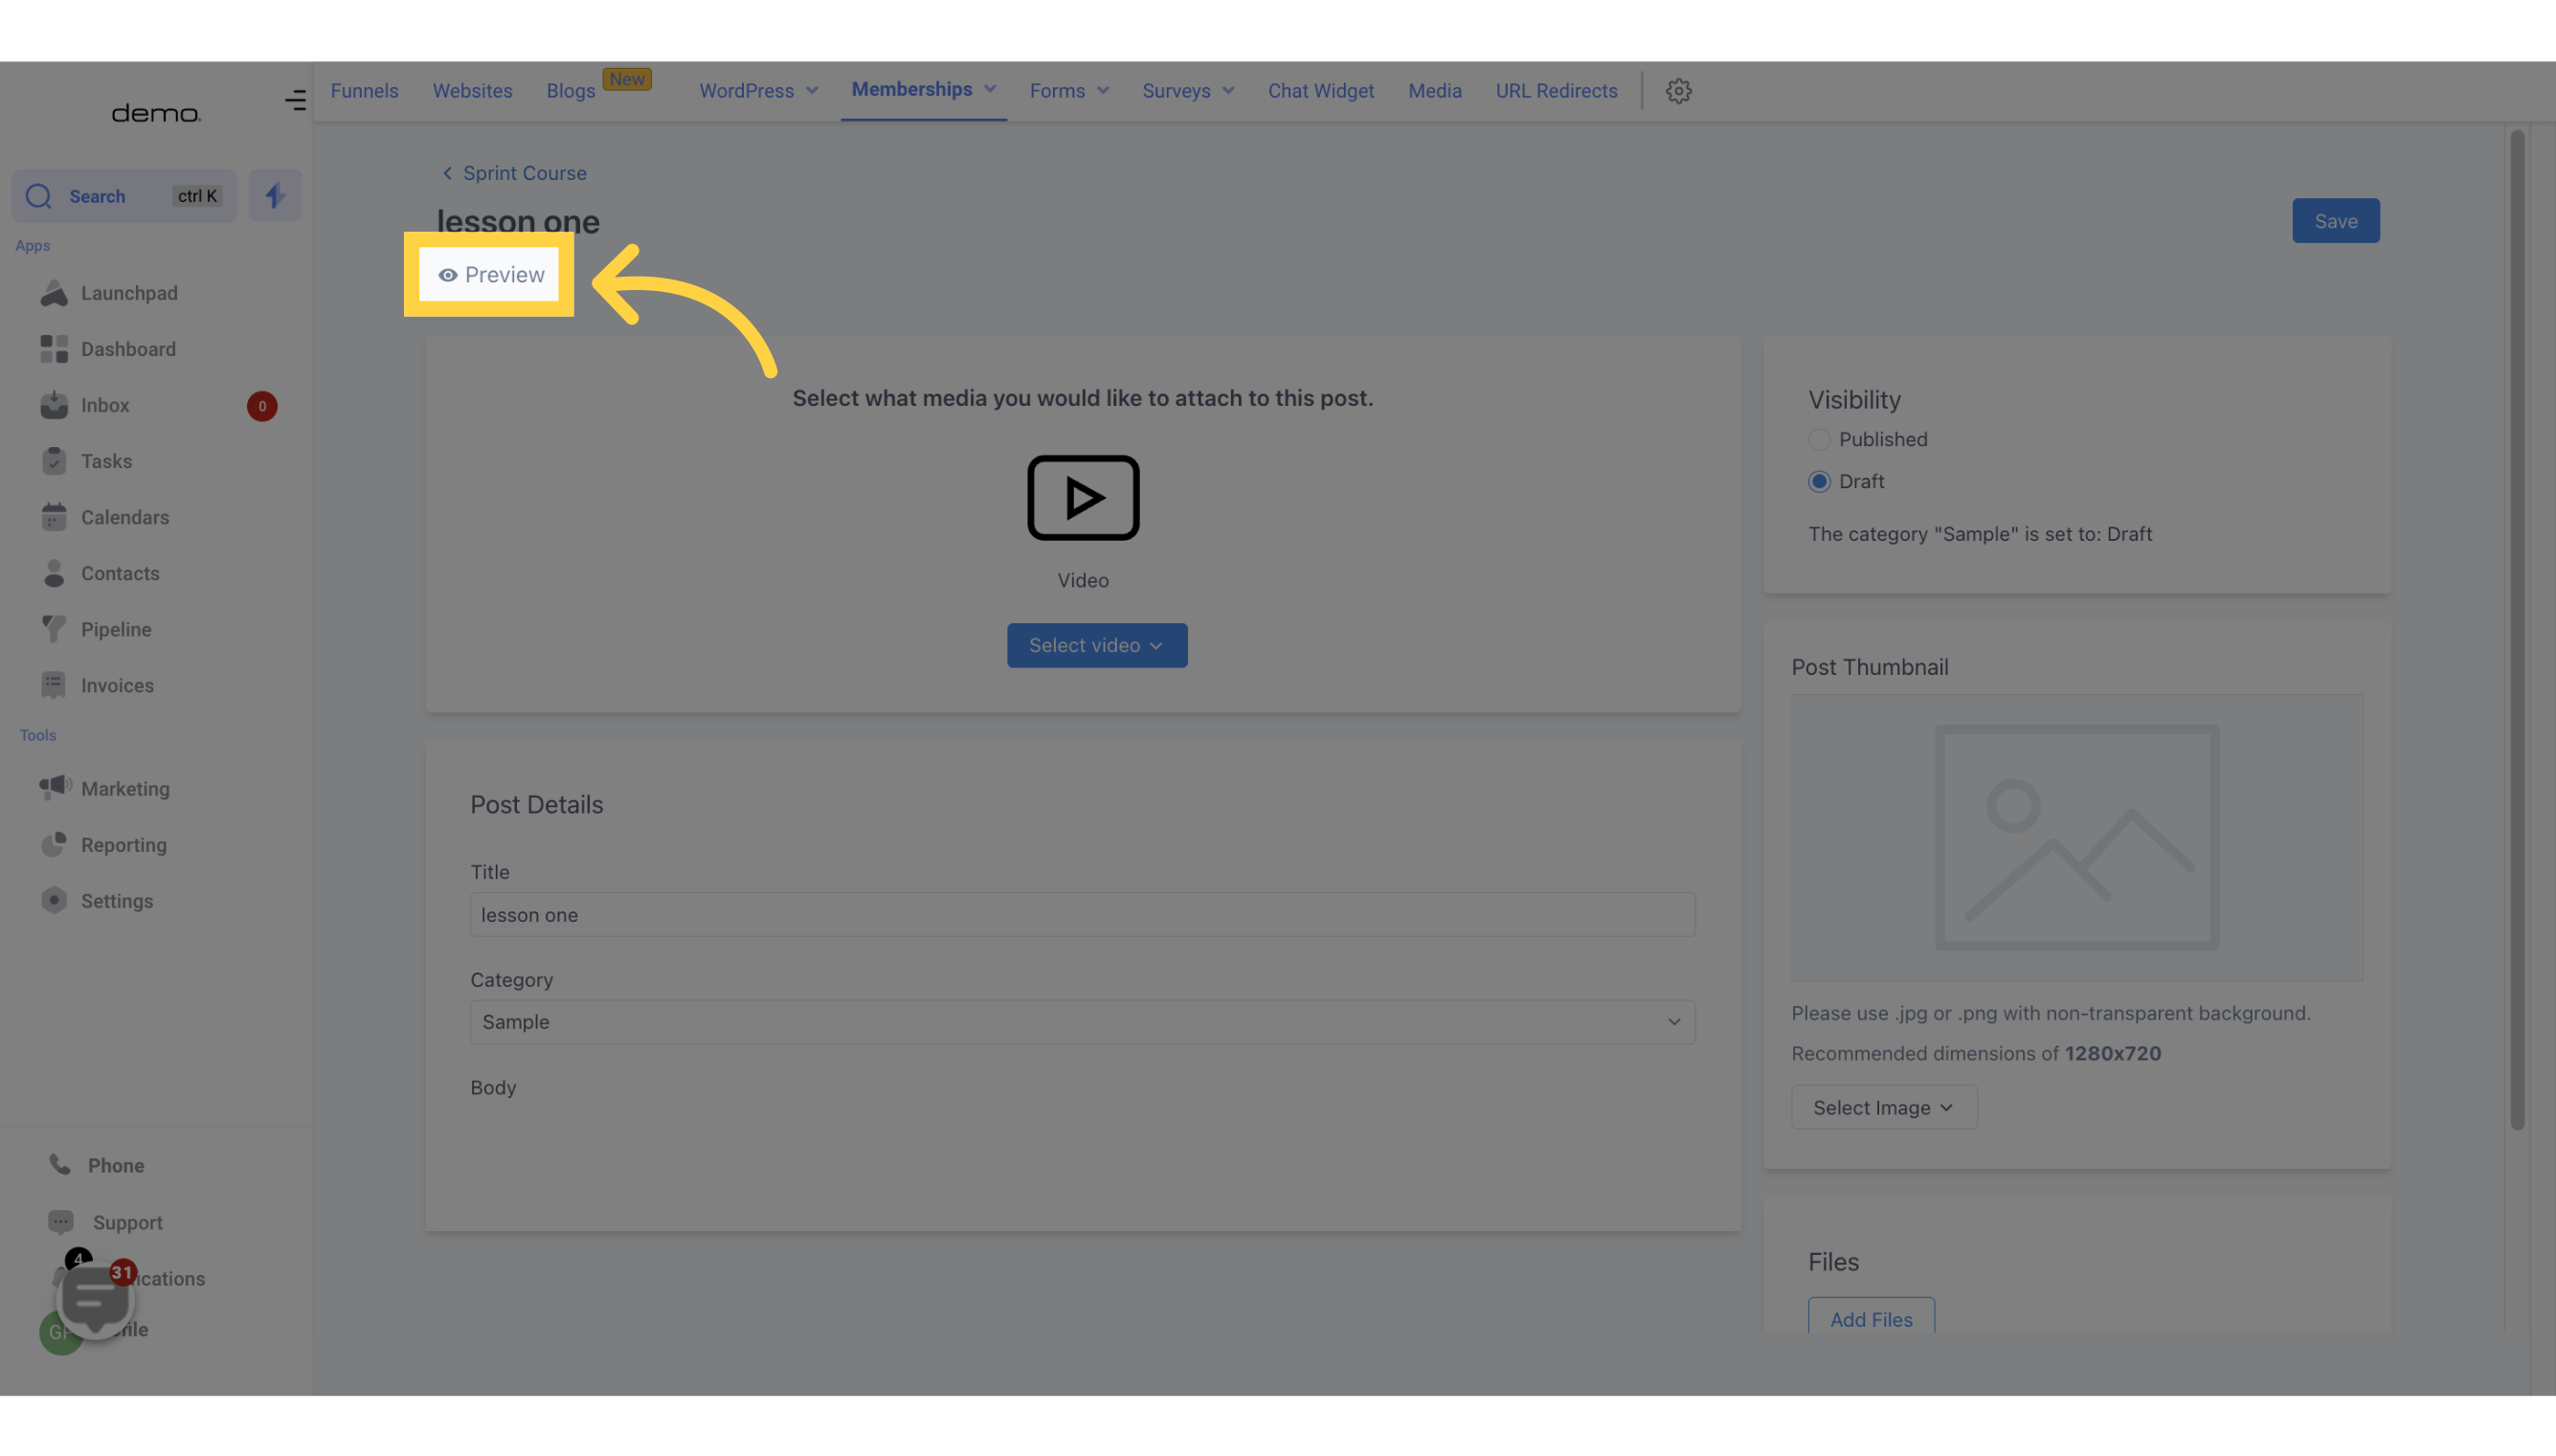Go back to Sprint Course
Image resolution: width=2556 pixels, height=1456 pixels.
[x=524, y=173]
